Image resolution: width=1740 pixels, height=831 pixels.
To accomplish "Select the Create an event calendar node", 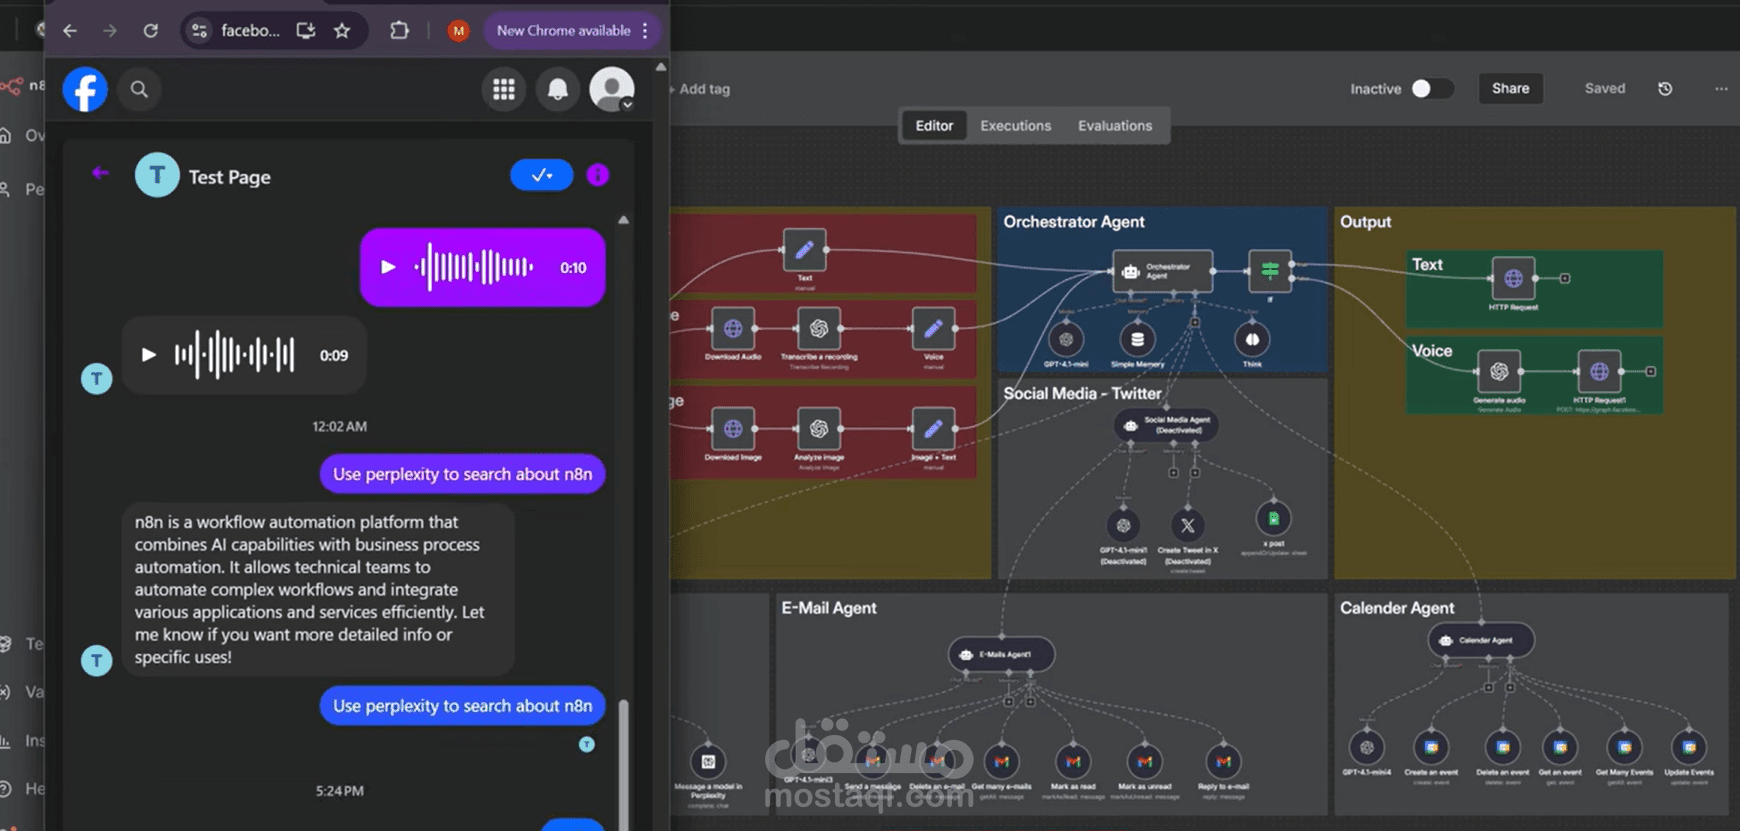I will 1431,748.
